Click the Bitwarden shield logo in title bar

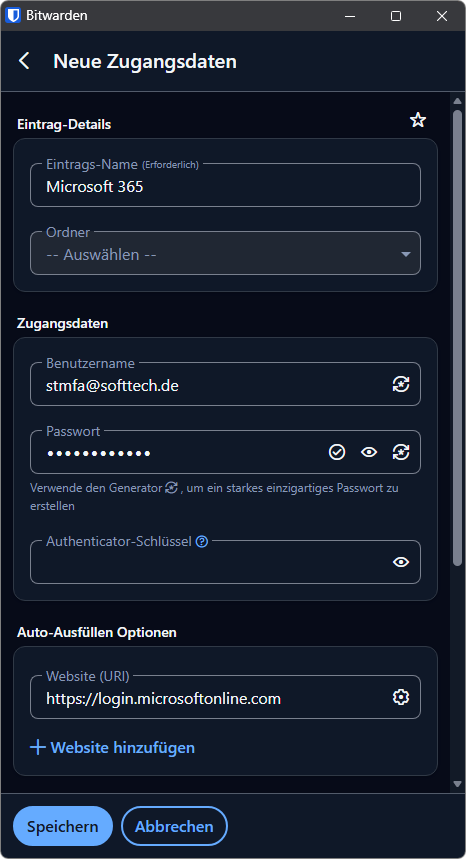point(13,15)
